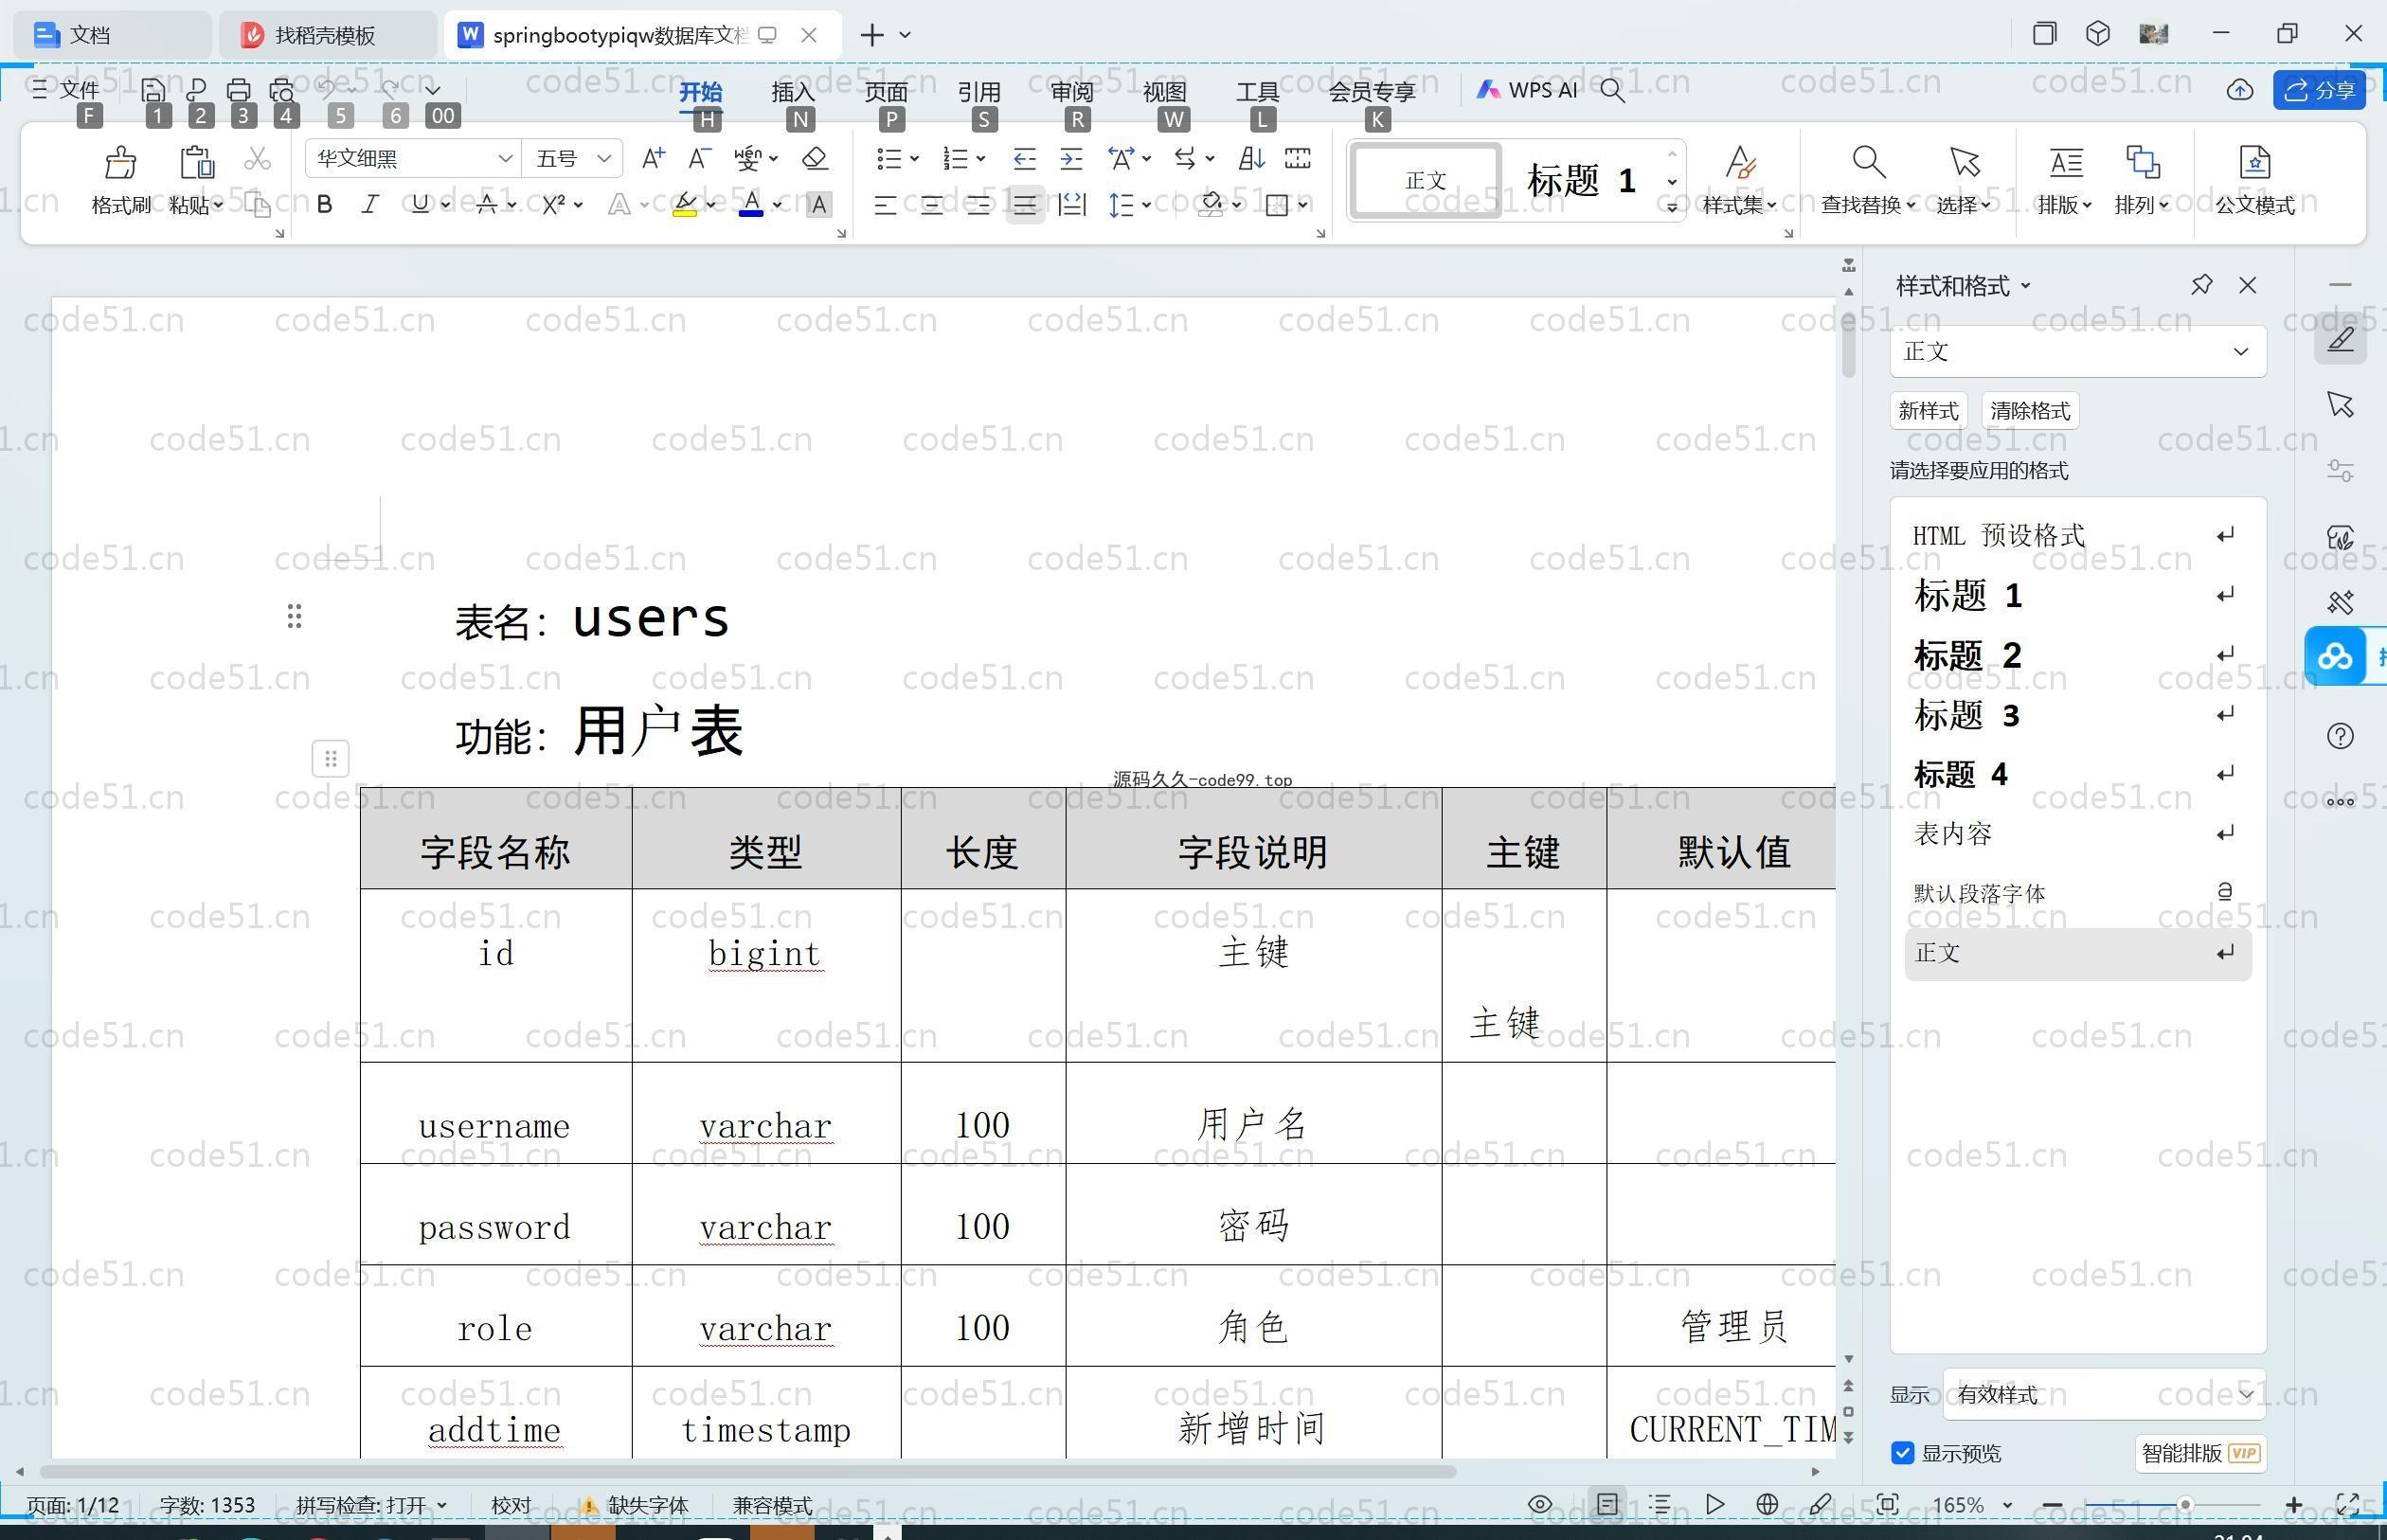The image size is (2387, 1540).
Task: Open the Page (页面) ribbon tab
Action: [x=886, y=90]
